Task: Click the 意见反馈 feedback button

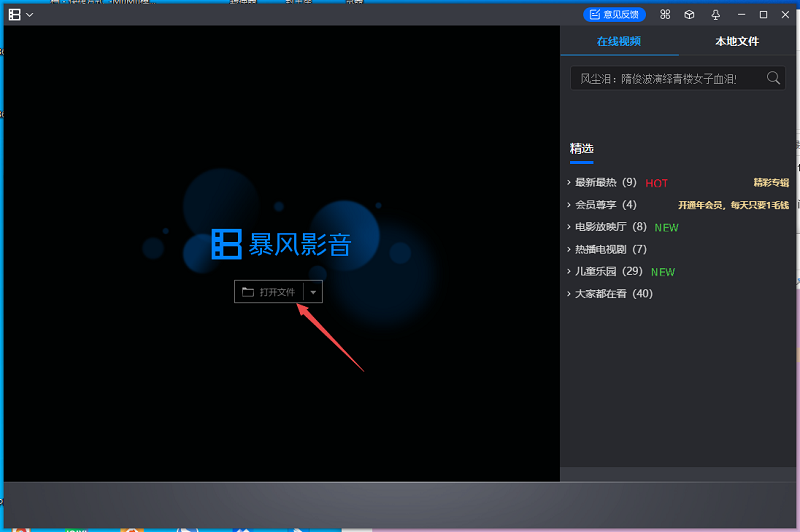Action: pyautogui.click(x=614, y=14)
